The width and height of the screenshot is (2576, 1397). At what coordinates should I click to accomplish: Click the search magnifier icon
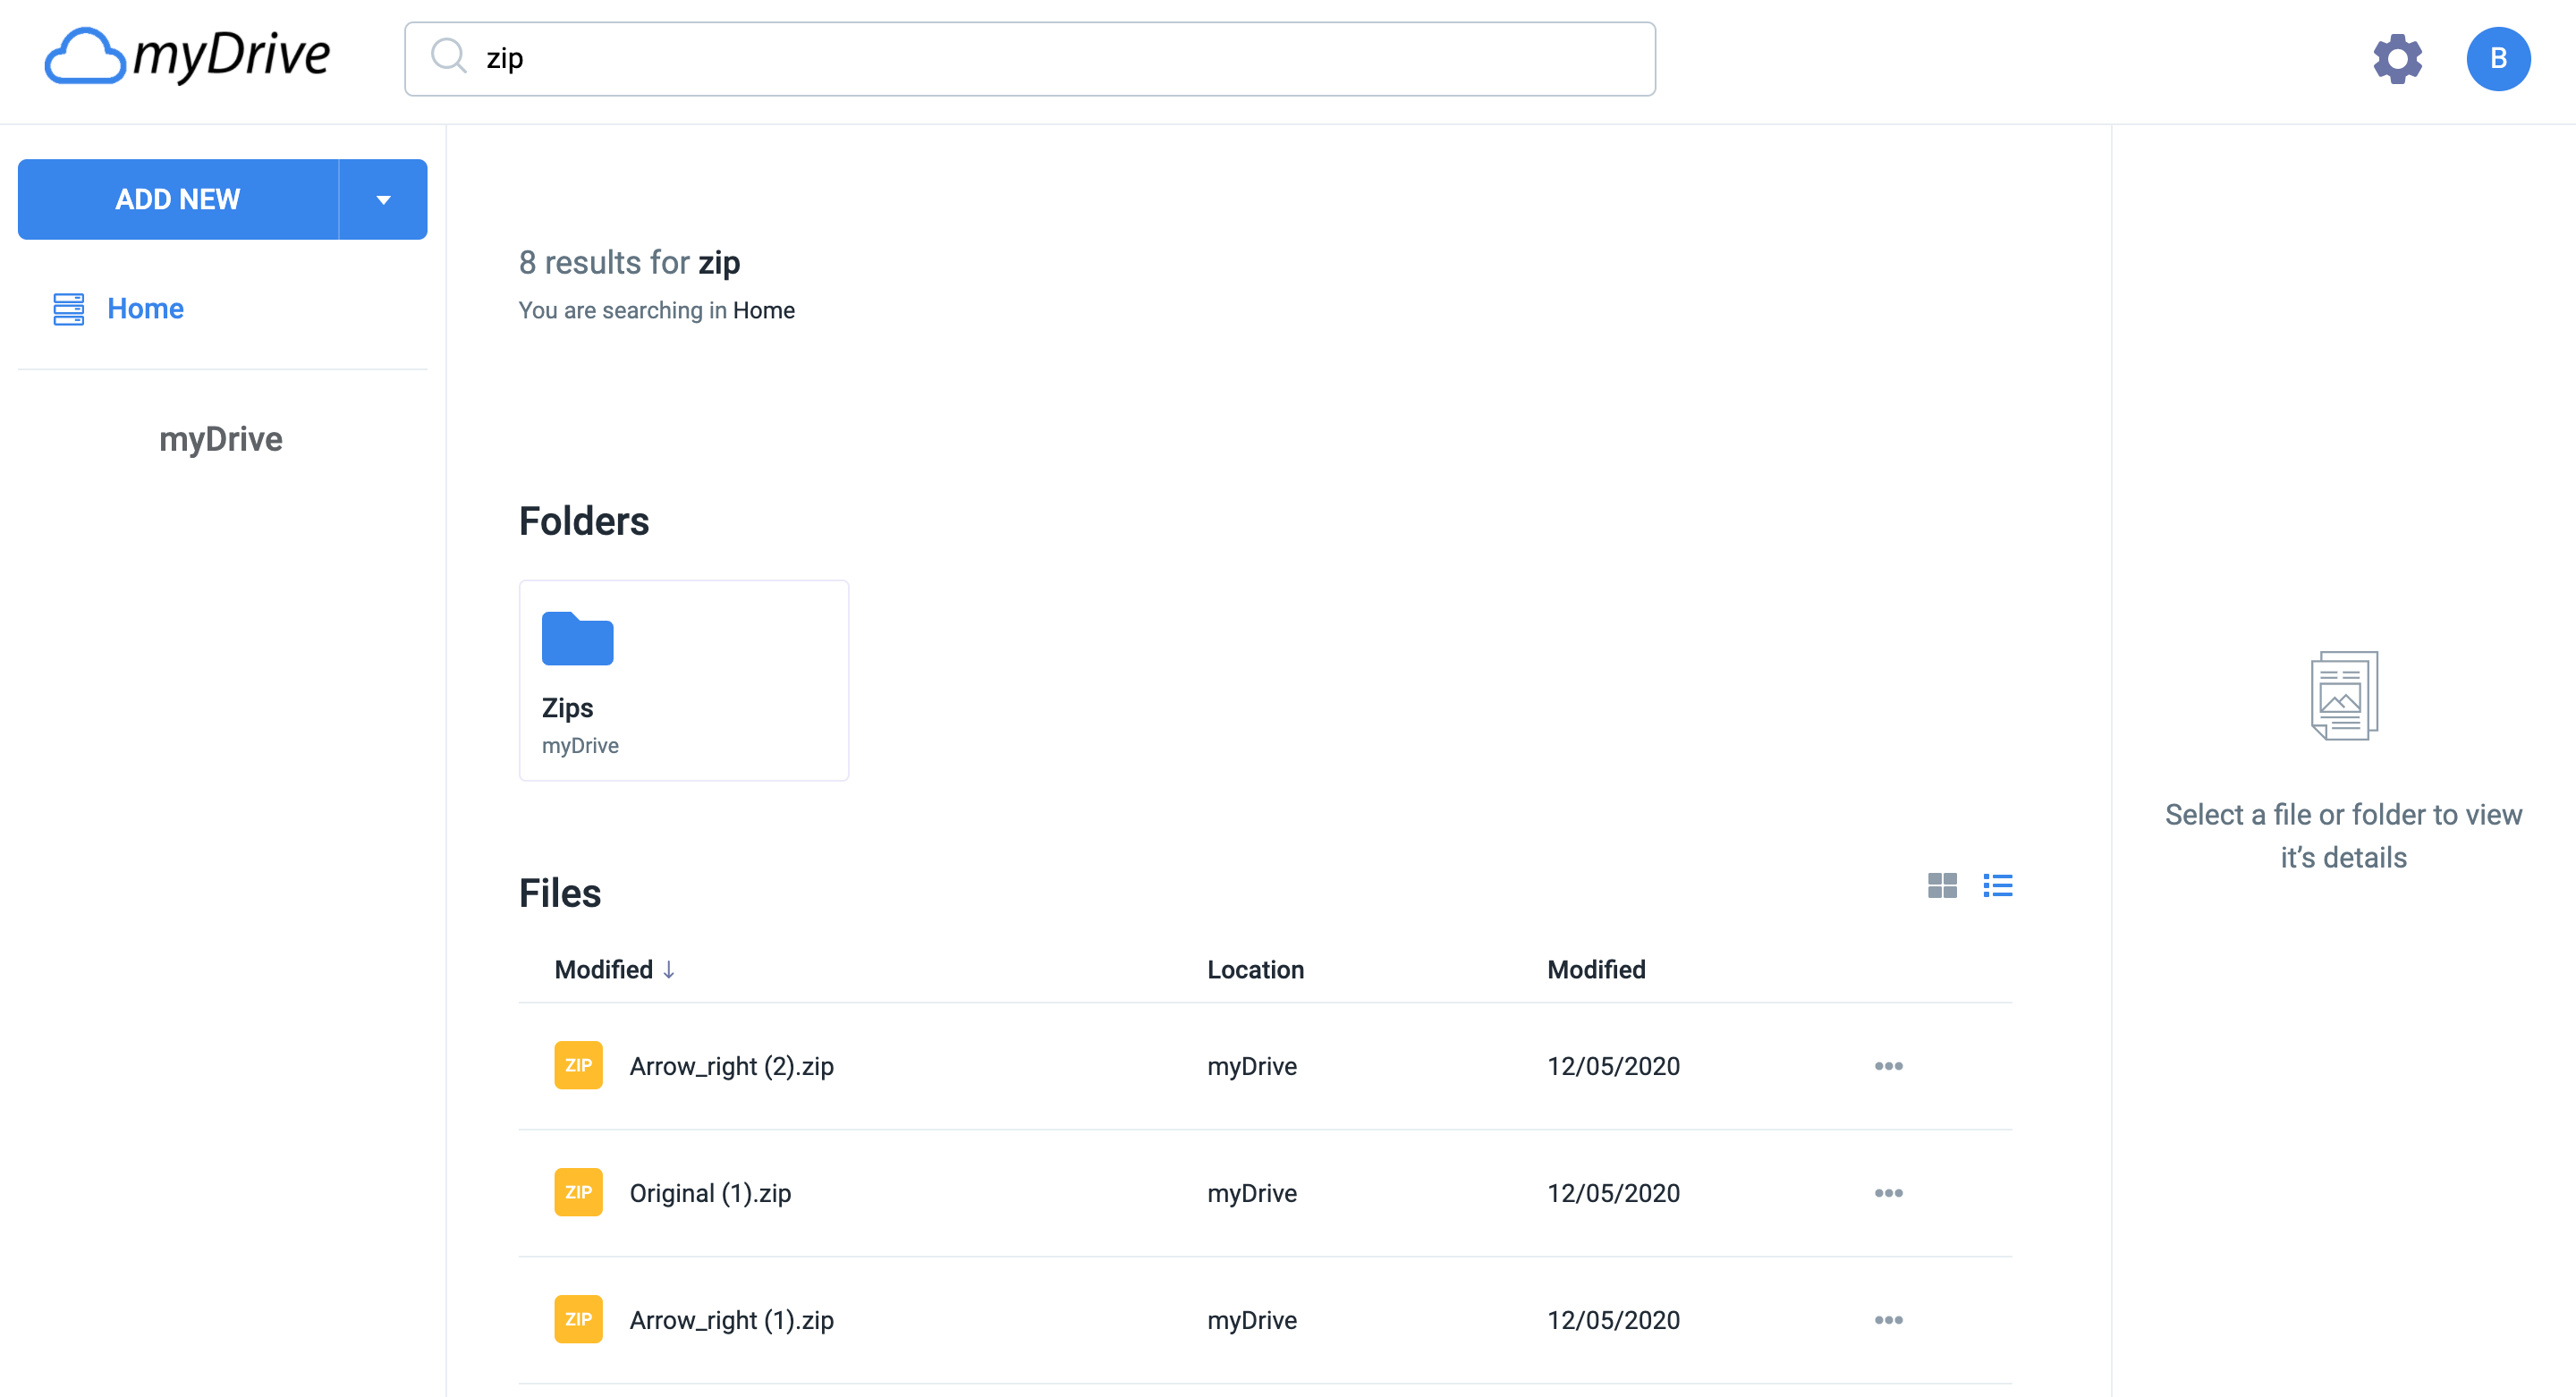pyautogui.click(x=448, y=57)
